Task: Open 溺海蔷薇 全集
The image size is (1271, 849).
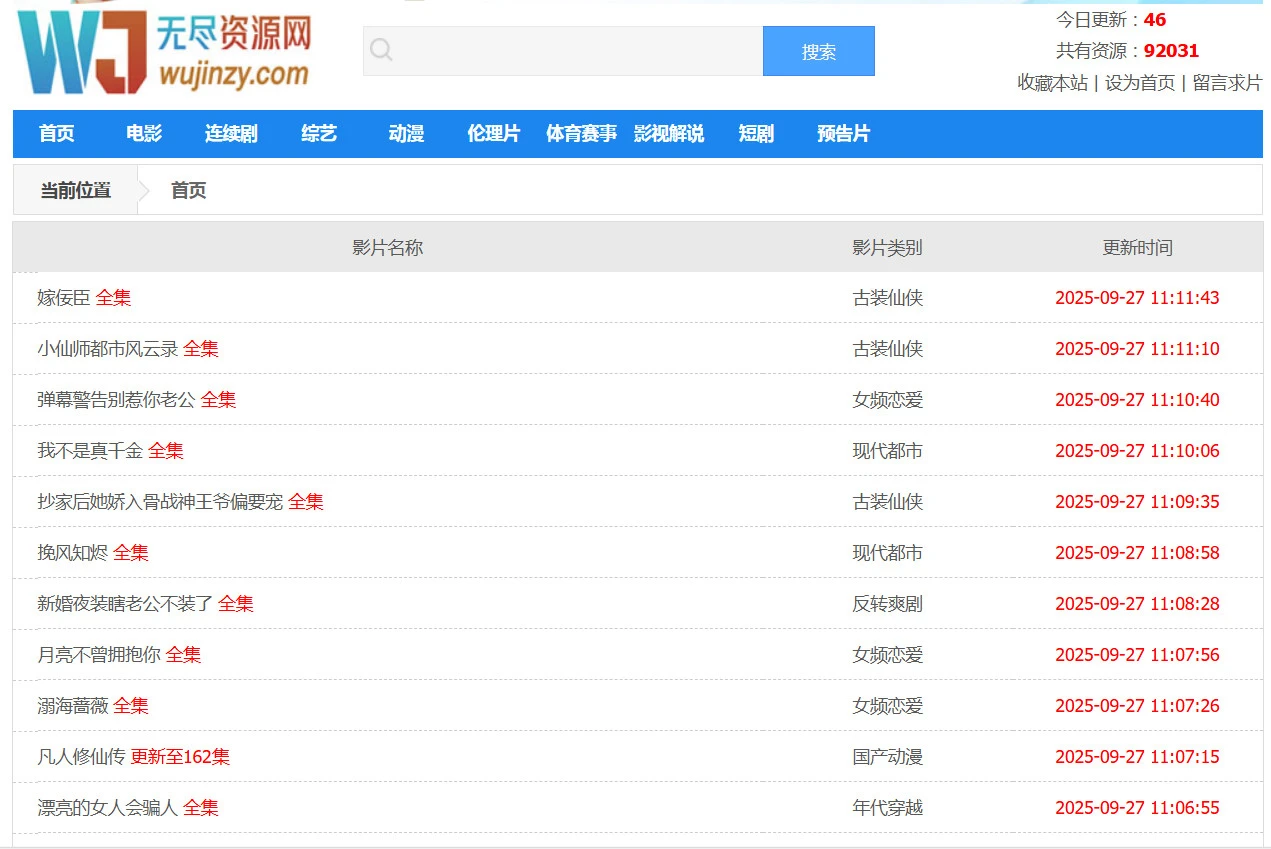Action: [x=90, y=705]
